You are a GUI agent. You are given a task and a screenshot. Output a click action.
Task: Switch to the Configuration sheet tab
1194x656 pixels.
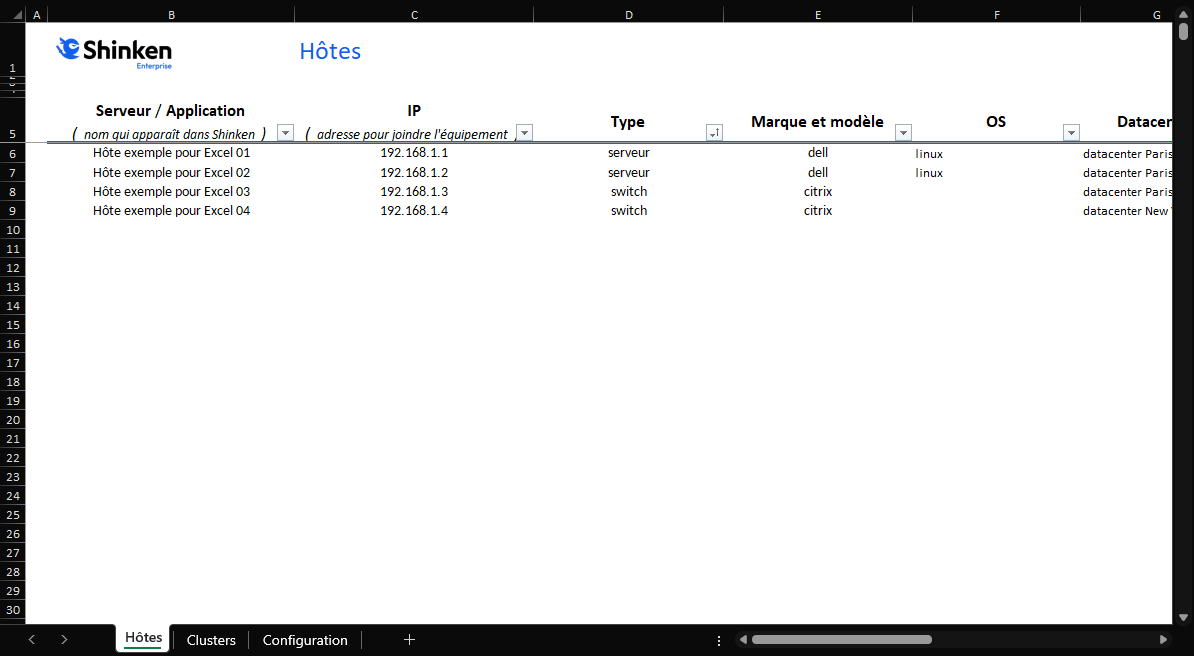pos(305,640)
